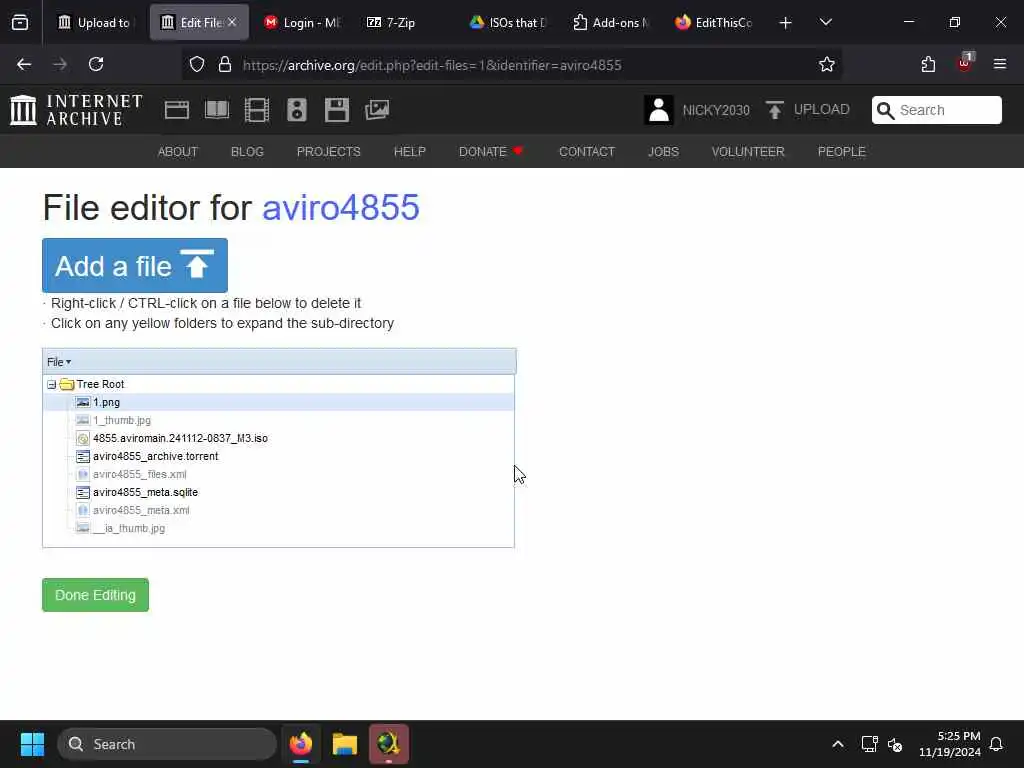The image size is (1024, 768).
Task: List all tabs dropdown arrow
Action: (x=825, y=22)
